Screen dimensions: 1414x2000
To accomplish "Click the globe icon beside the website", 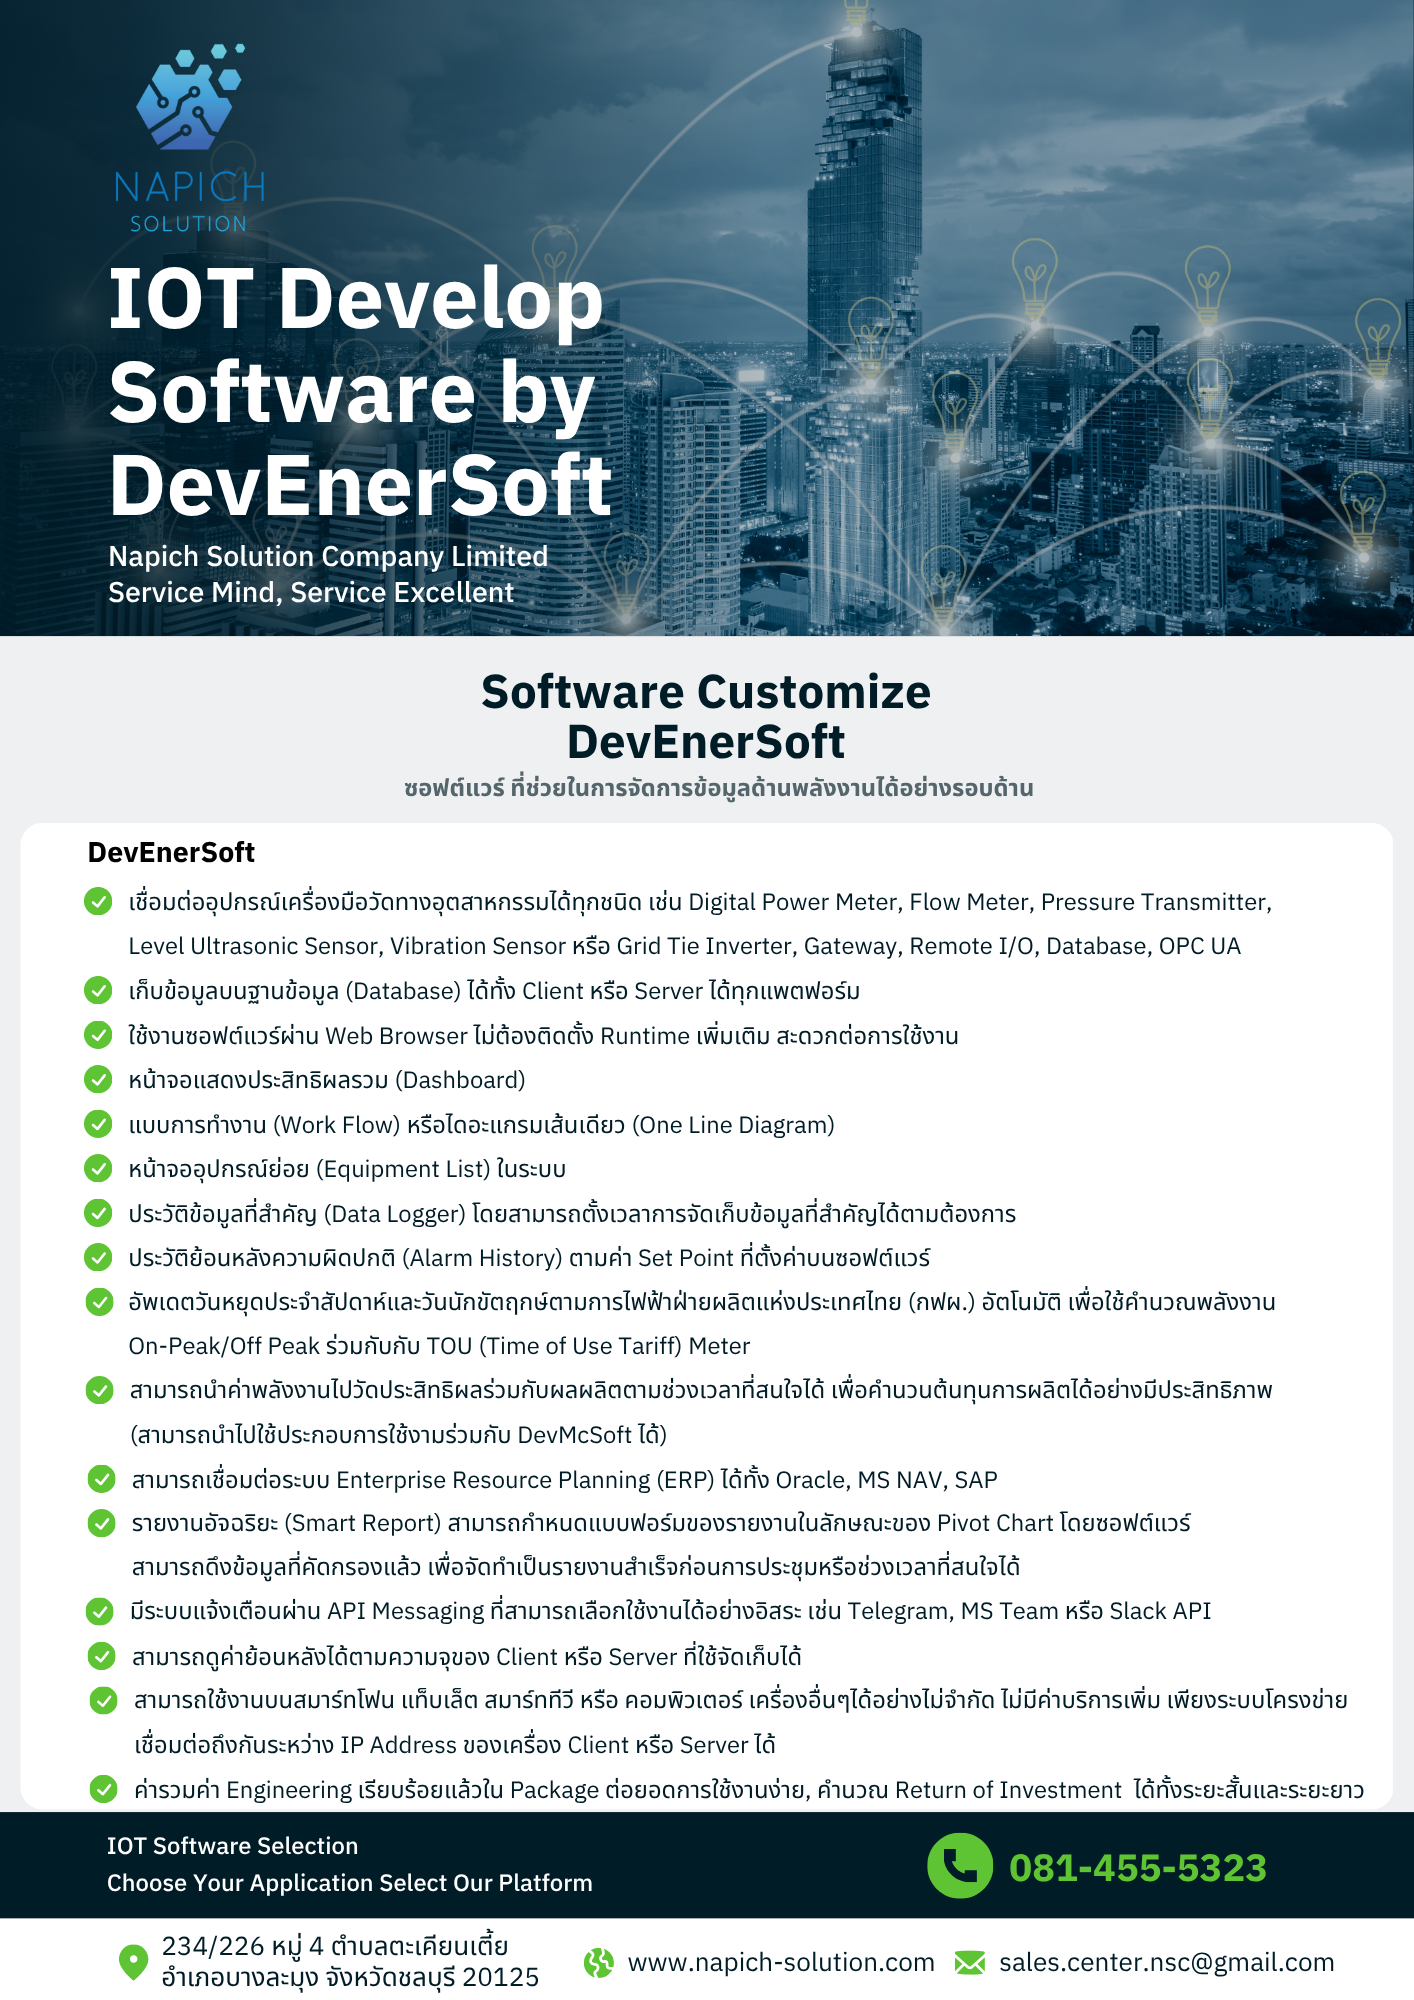I will [x=599, y=1963].
